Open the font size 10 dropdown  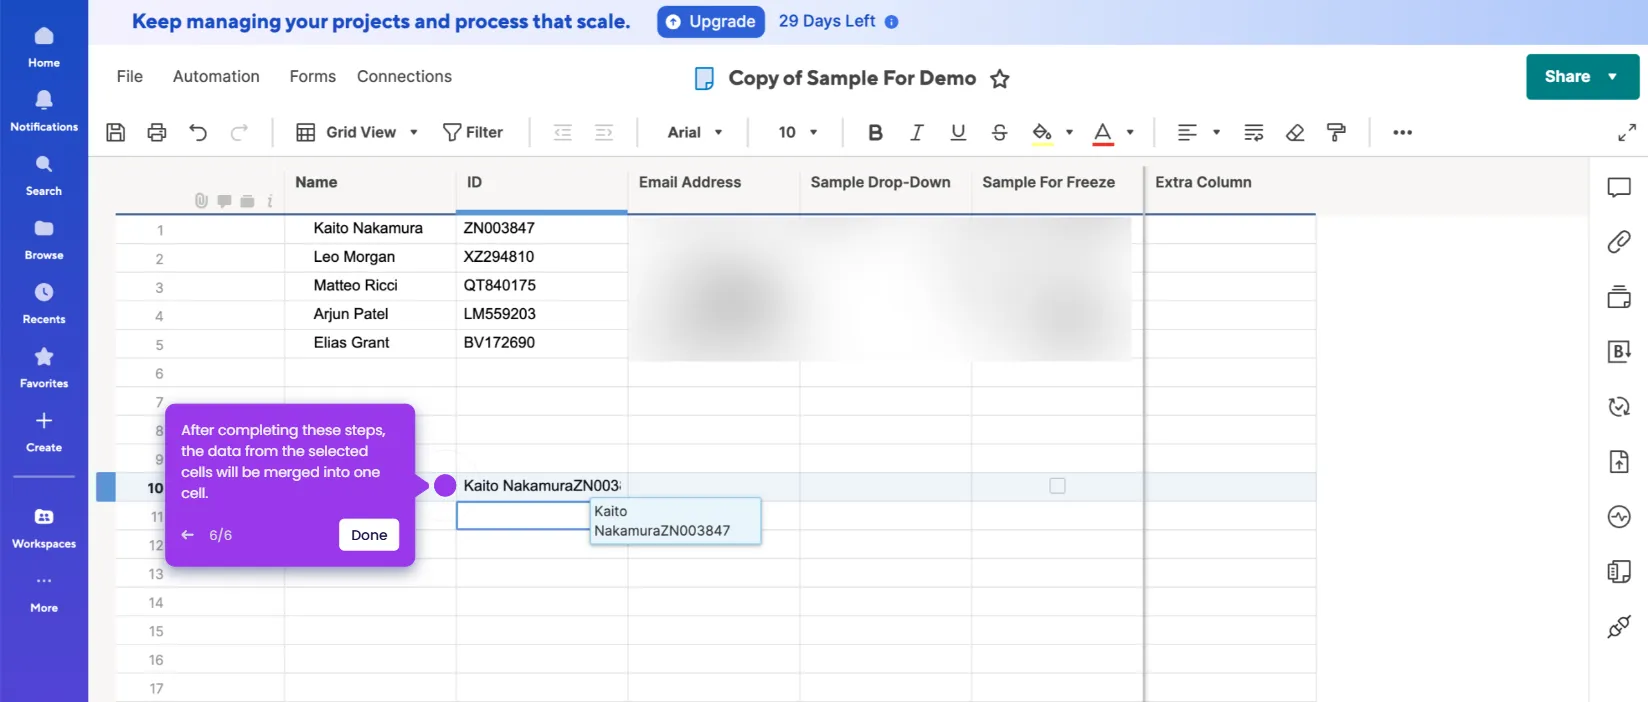(x=798, y=132)
